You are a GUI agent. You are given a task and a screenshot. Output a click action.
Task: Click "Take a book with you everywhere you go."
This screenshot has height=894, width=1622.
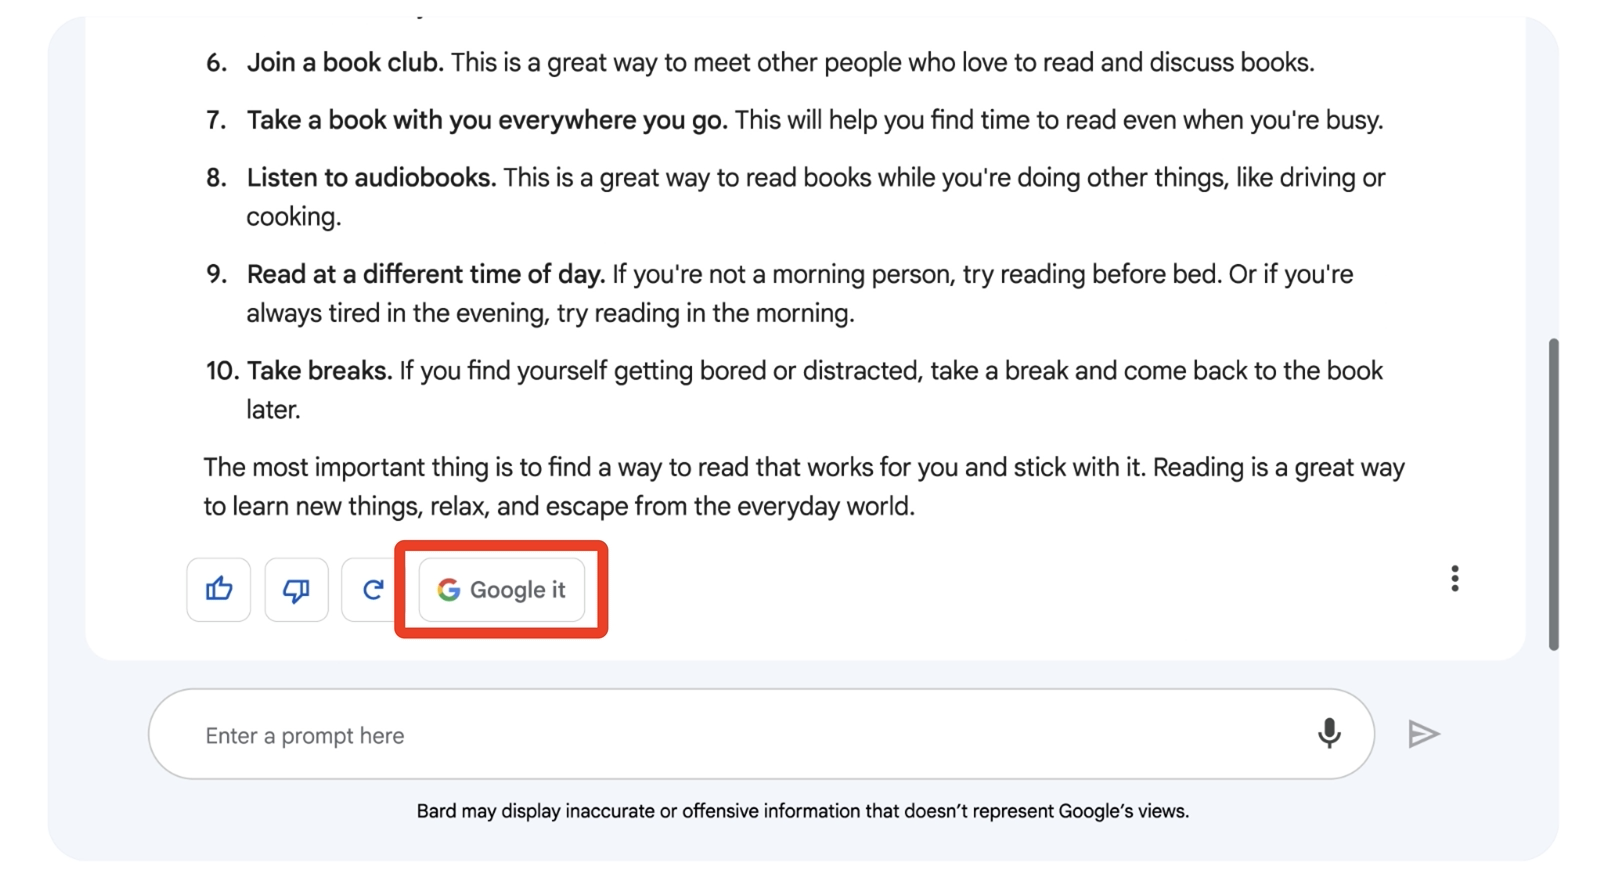(486, 121)
